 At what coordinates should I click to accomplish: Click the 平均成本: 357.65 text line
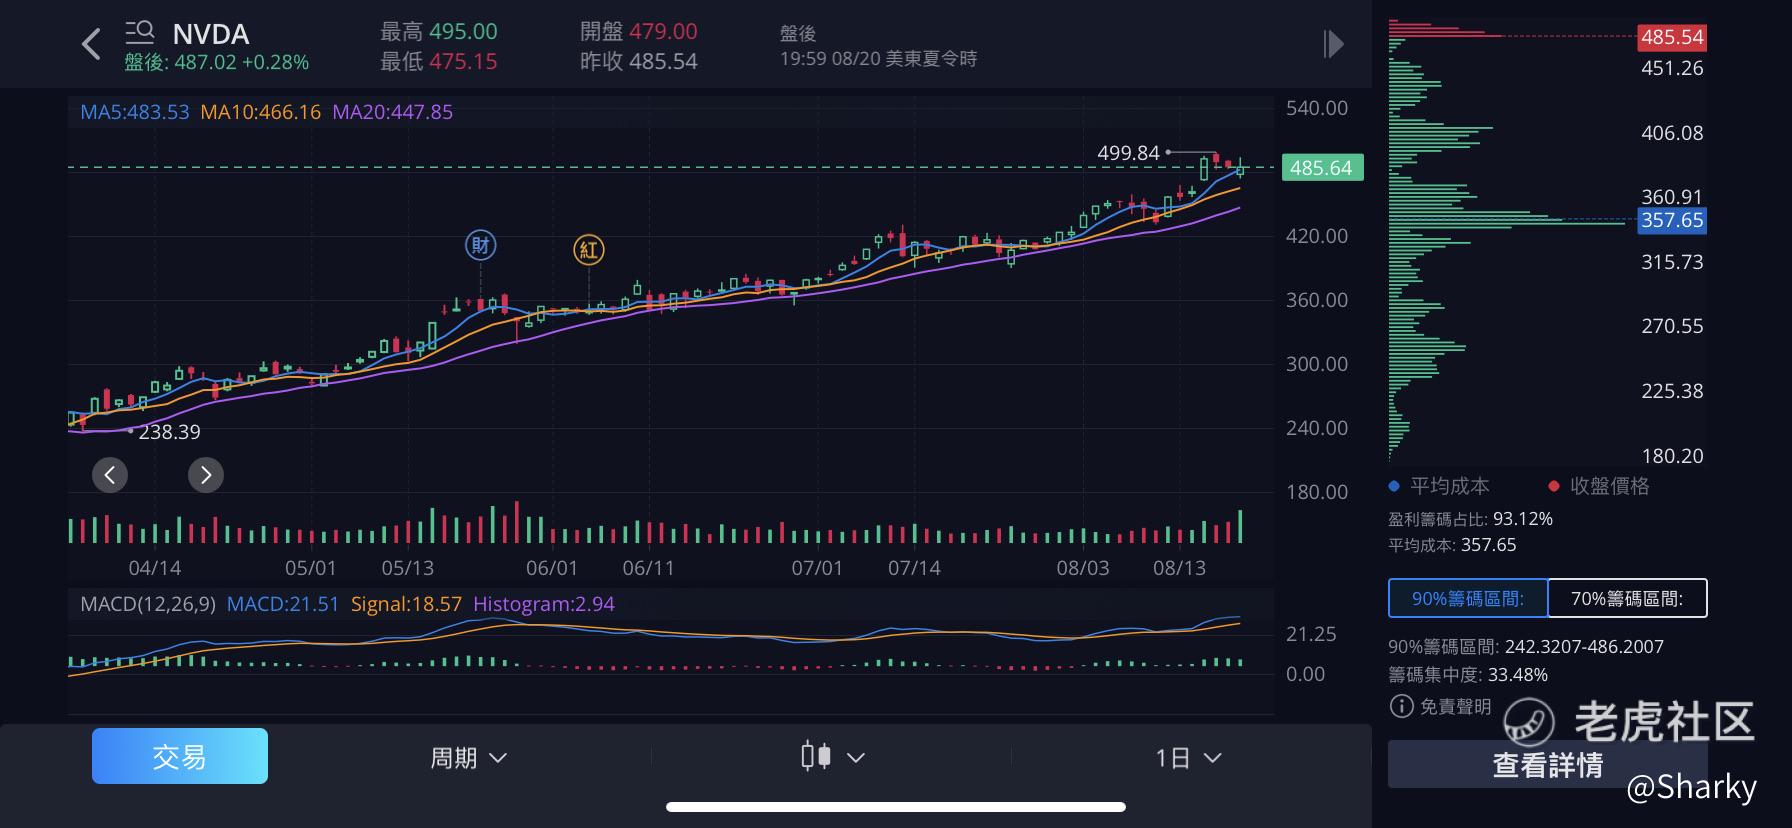point(1452,545)
